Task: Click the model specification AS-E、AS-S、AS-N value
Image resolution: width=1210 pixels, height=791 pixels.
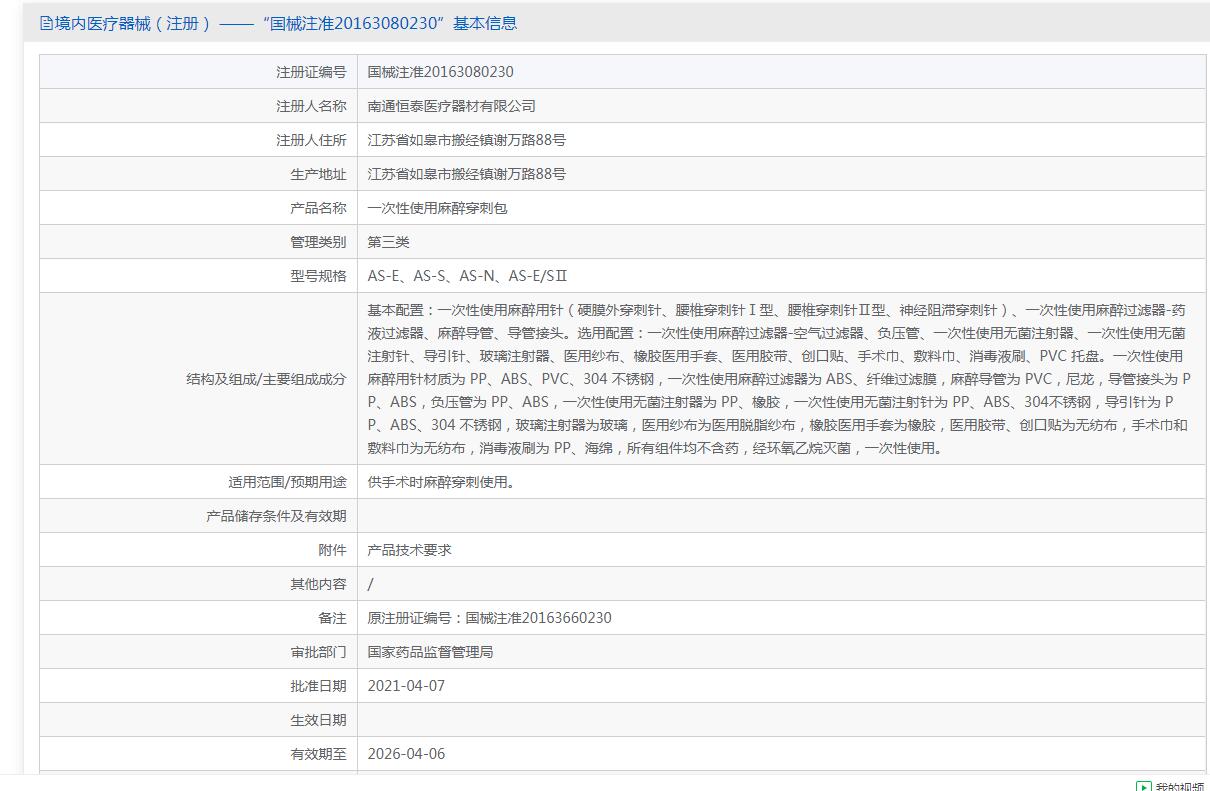Action: [468, 276]
